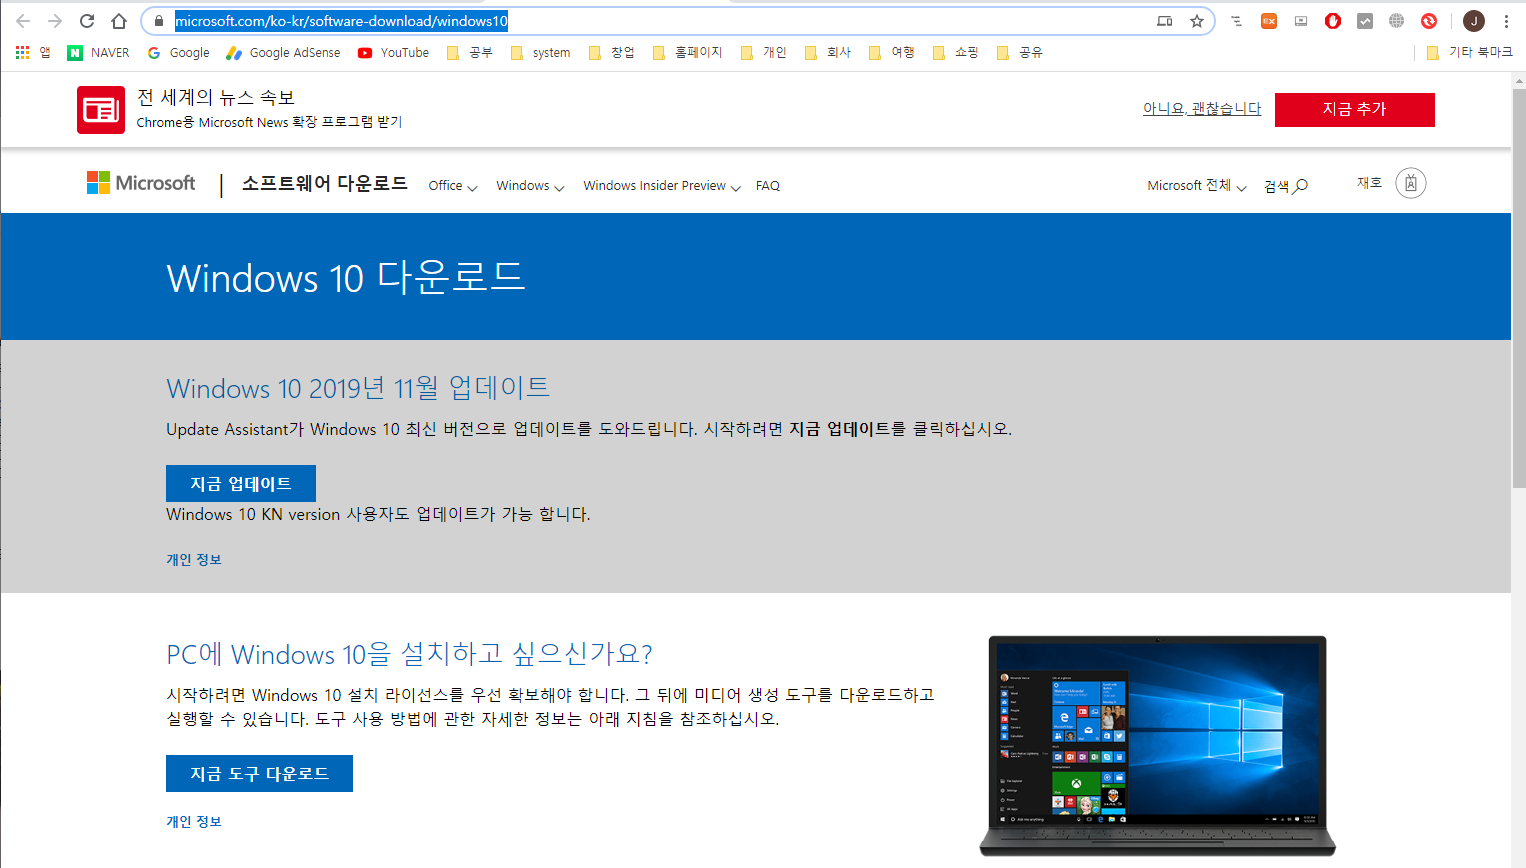The width and height of the screenshot is (1526, 868).
Task: Click the 소프트웨어 다운로드 heading link
Action: pyautogui.click(x=325, y=184)
